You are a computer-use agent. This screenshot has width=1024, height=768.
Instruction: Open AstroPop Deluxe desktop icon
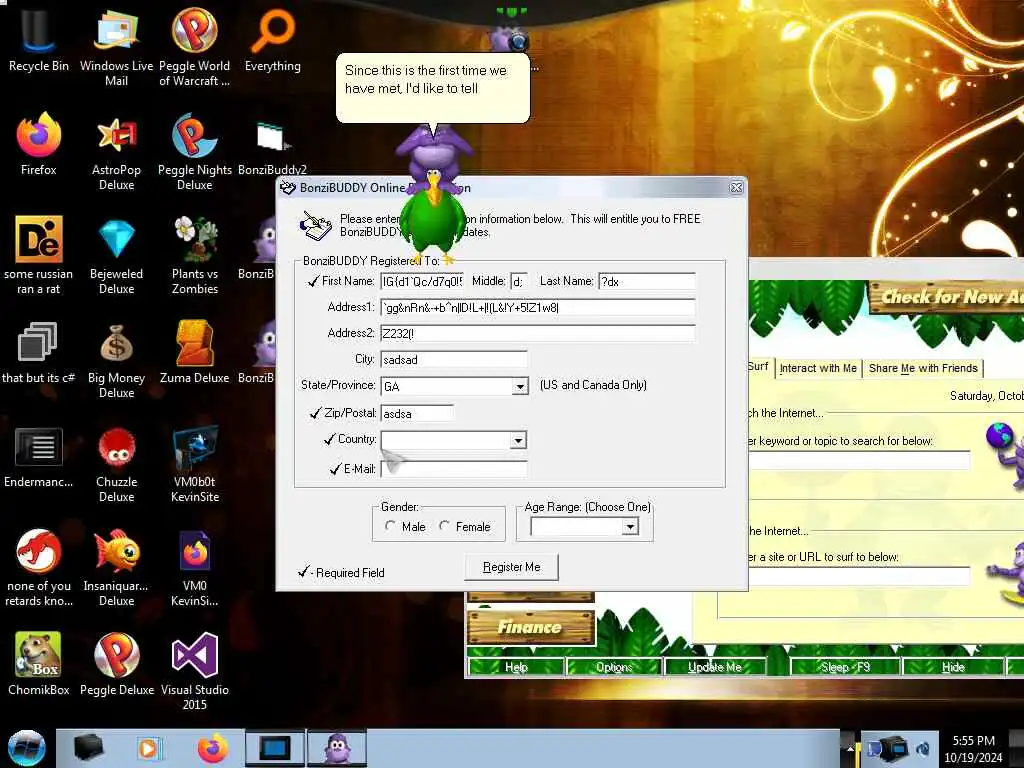click(116, 150)
